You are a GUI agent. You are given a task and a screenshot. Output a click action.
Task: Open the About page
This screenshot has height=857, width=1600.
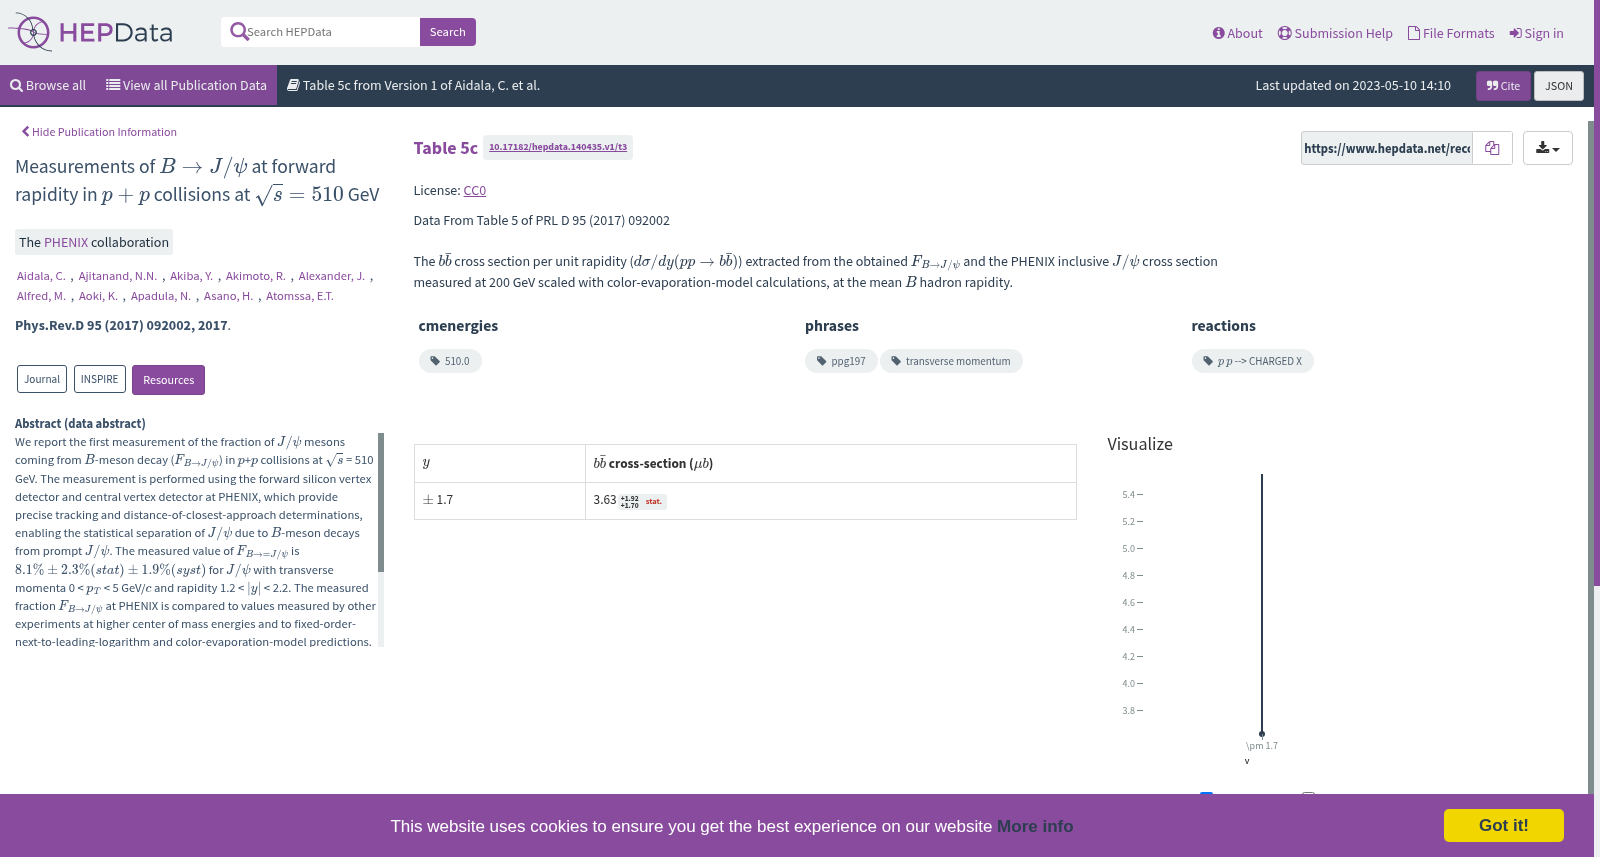click(1237, 33)
